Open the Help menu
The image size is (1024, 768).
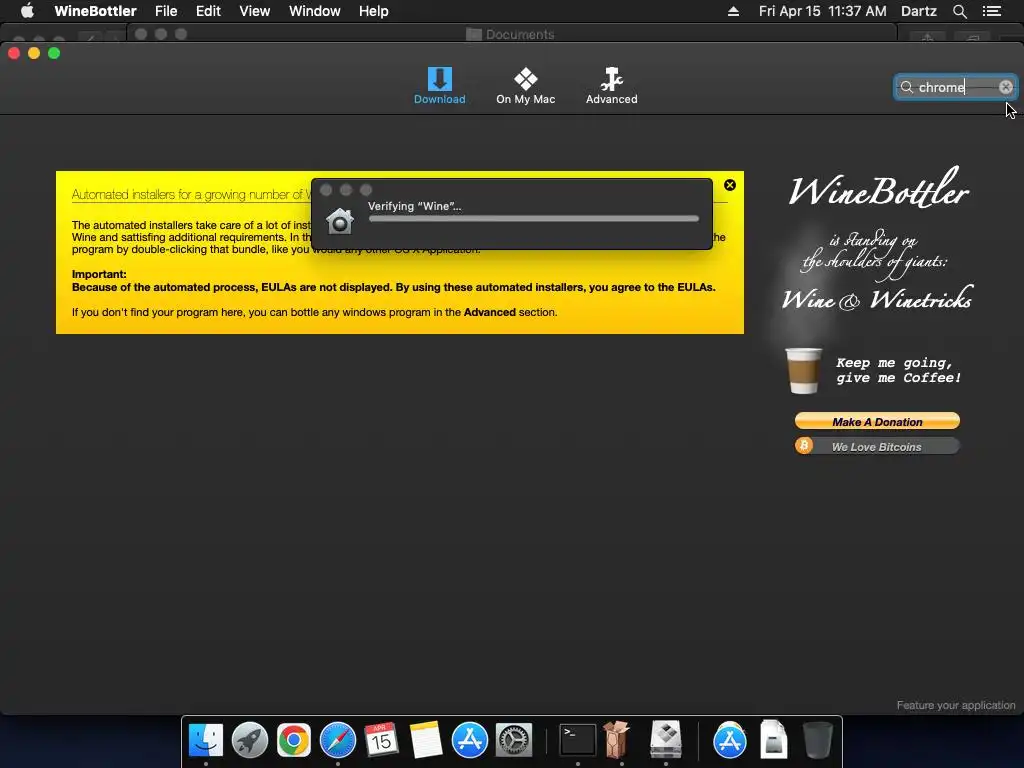pos(374,11)
